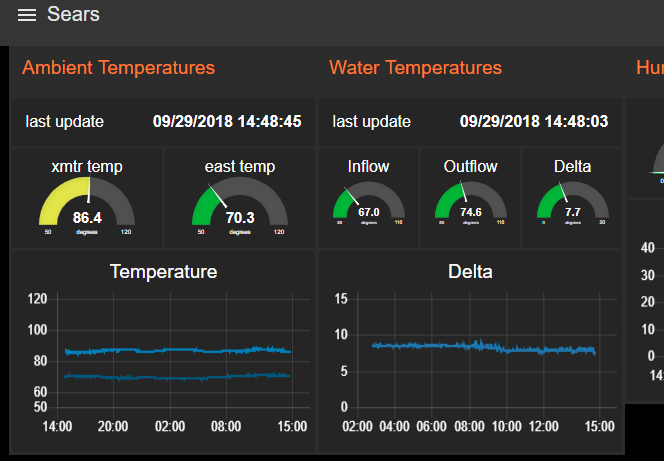Click the 86.4 xmtr temp reading
The width and height of the screenshot is (664, 461).
click(88, 217)
